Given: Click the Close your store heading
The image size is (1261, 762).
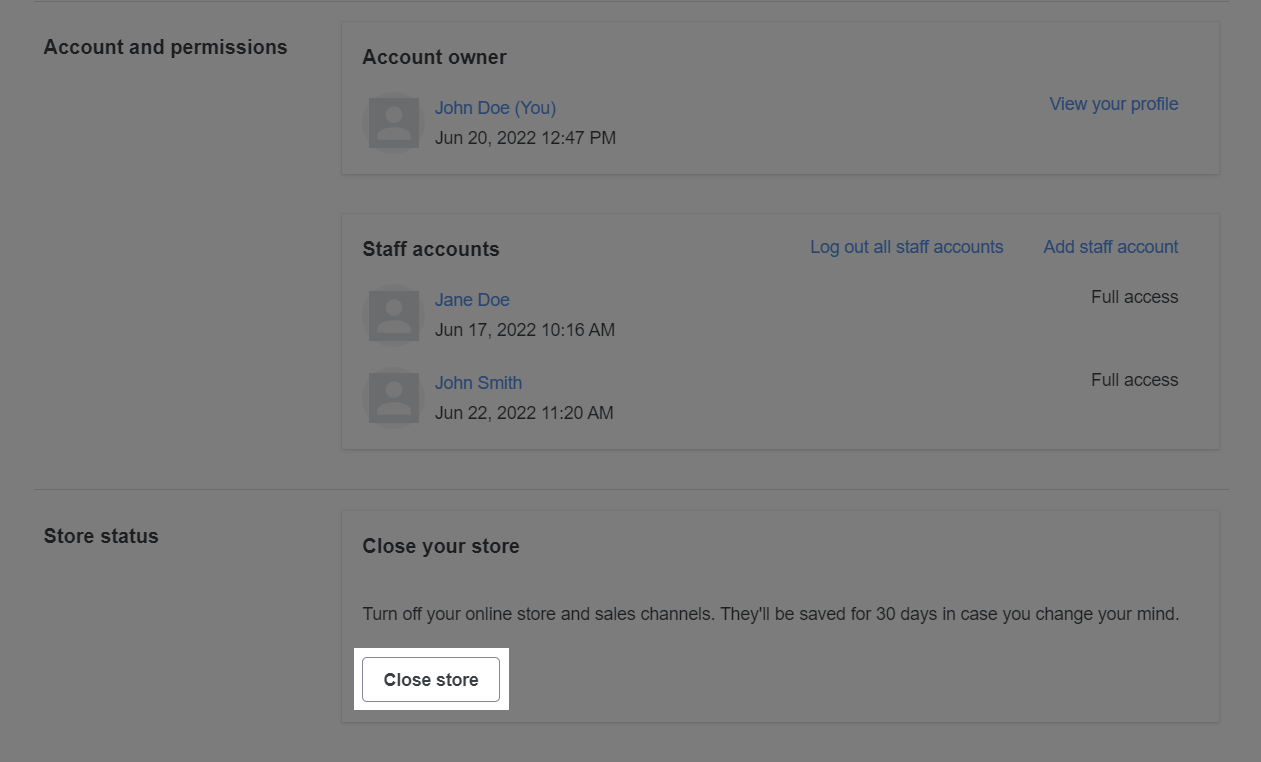Looking at the screenshot, I should (x=440, y=547).
